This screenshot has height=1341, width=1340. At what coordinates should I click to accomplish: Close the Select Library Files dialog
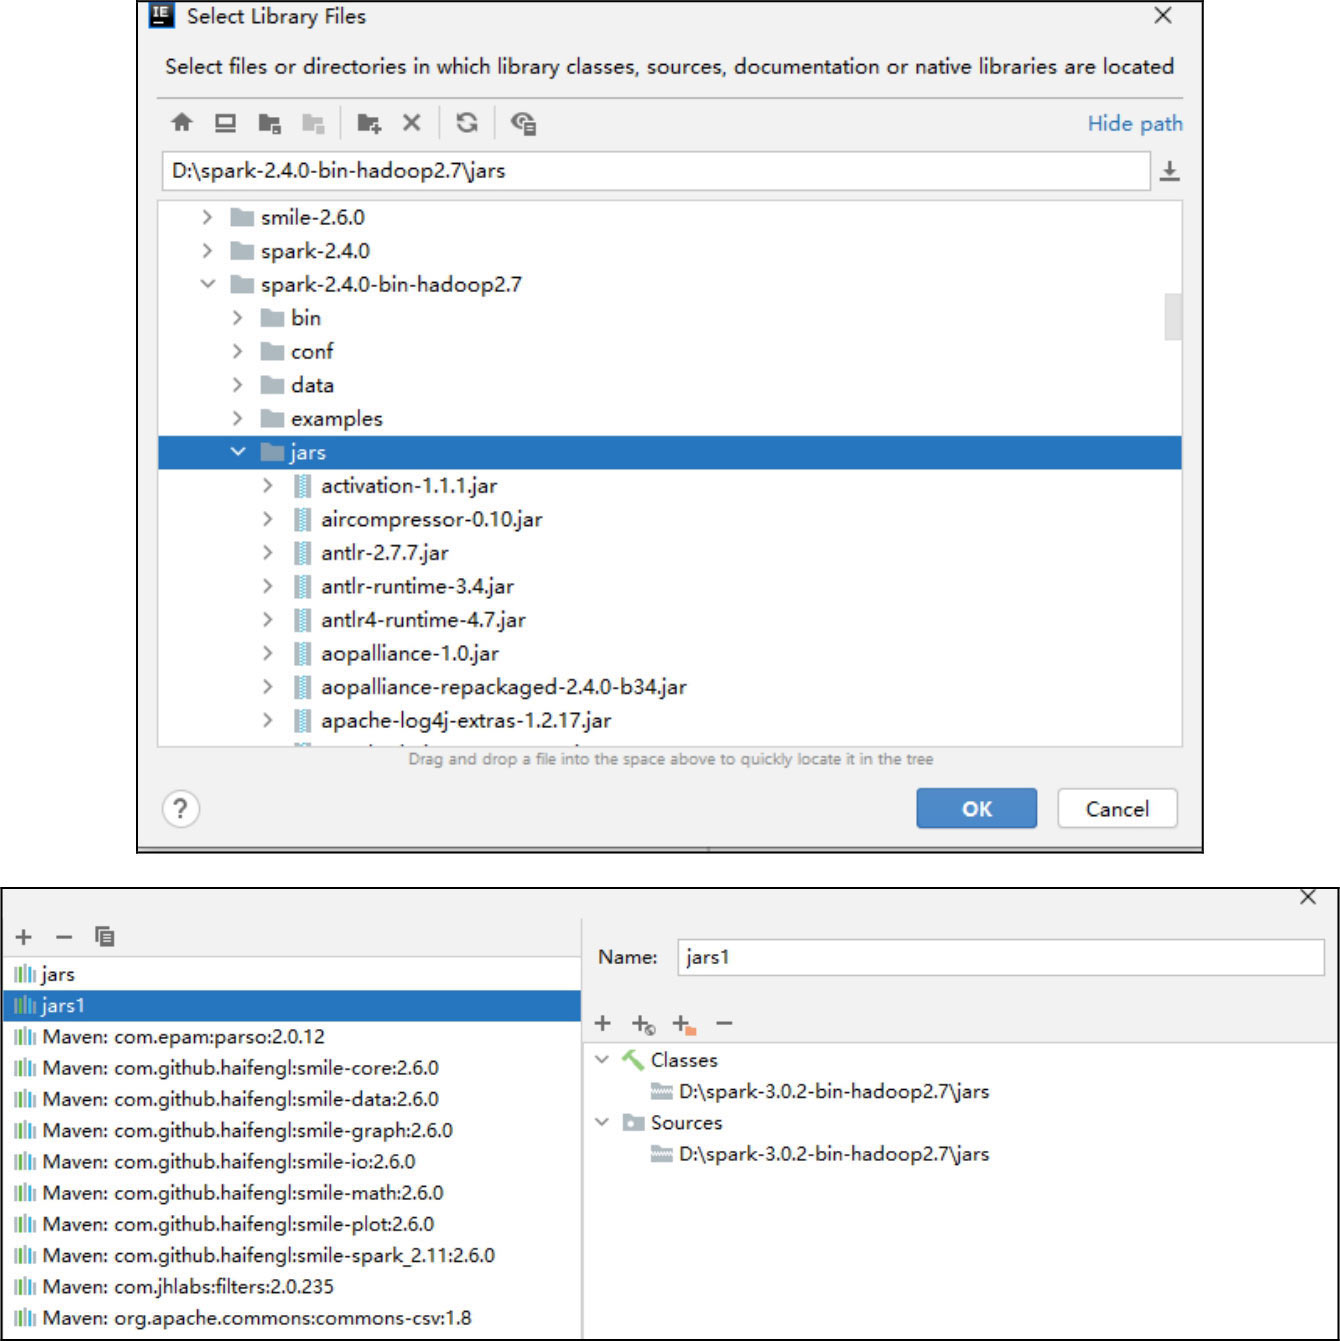[1162, 15]
